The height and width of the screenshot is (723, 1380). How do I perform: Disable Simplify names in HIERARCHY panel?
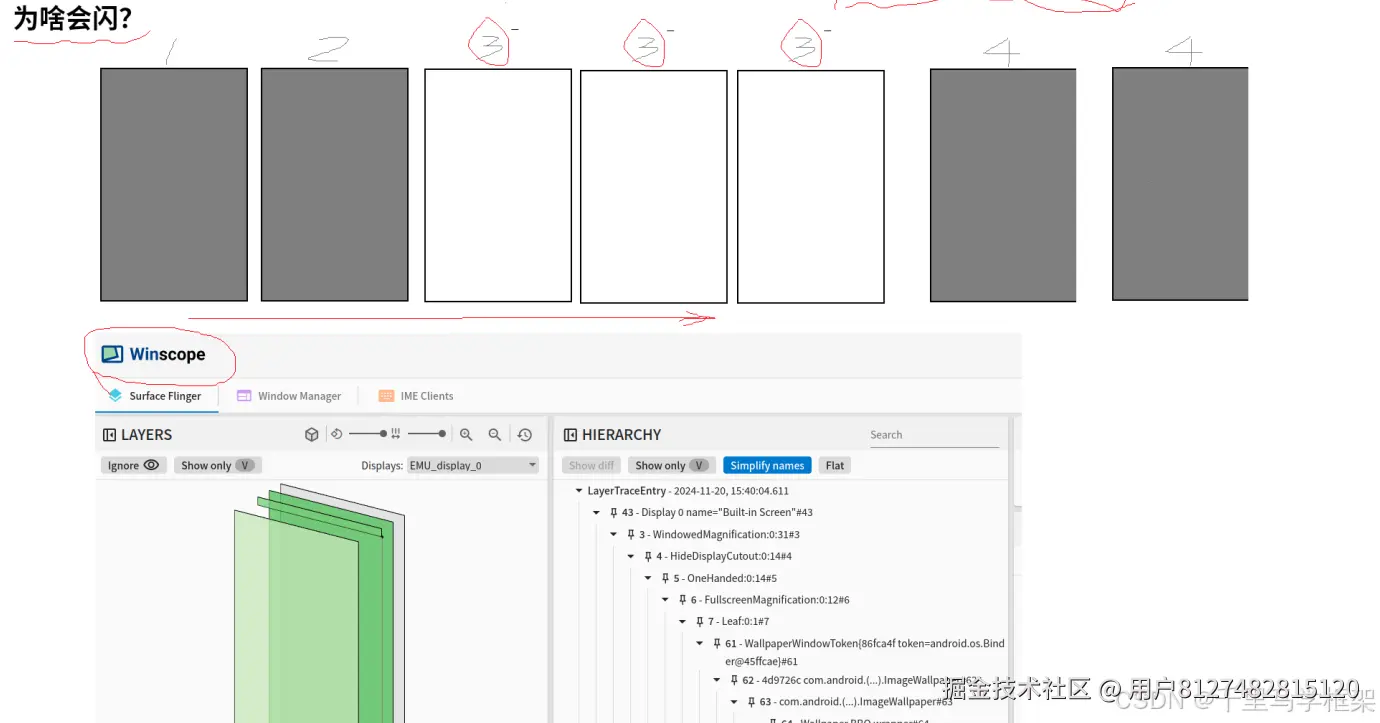tap(767, 465)
